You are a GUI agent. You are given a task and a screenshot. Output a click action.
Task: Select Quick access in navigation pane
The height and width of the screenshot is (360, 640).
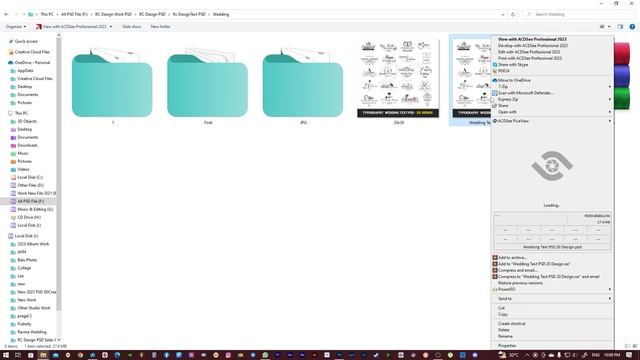[26, 41]
